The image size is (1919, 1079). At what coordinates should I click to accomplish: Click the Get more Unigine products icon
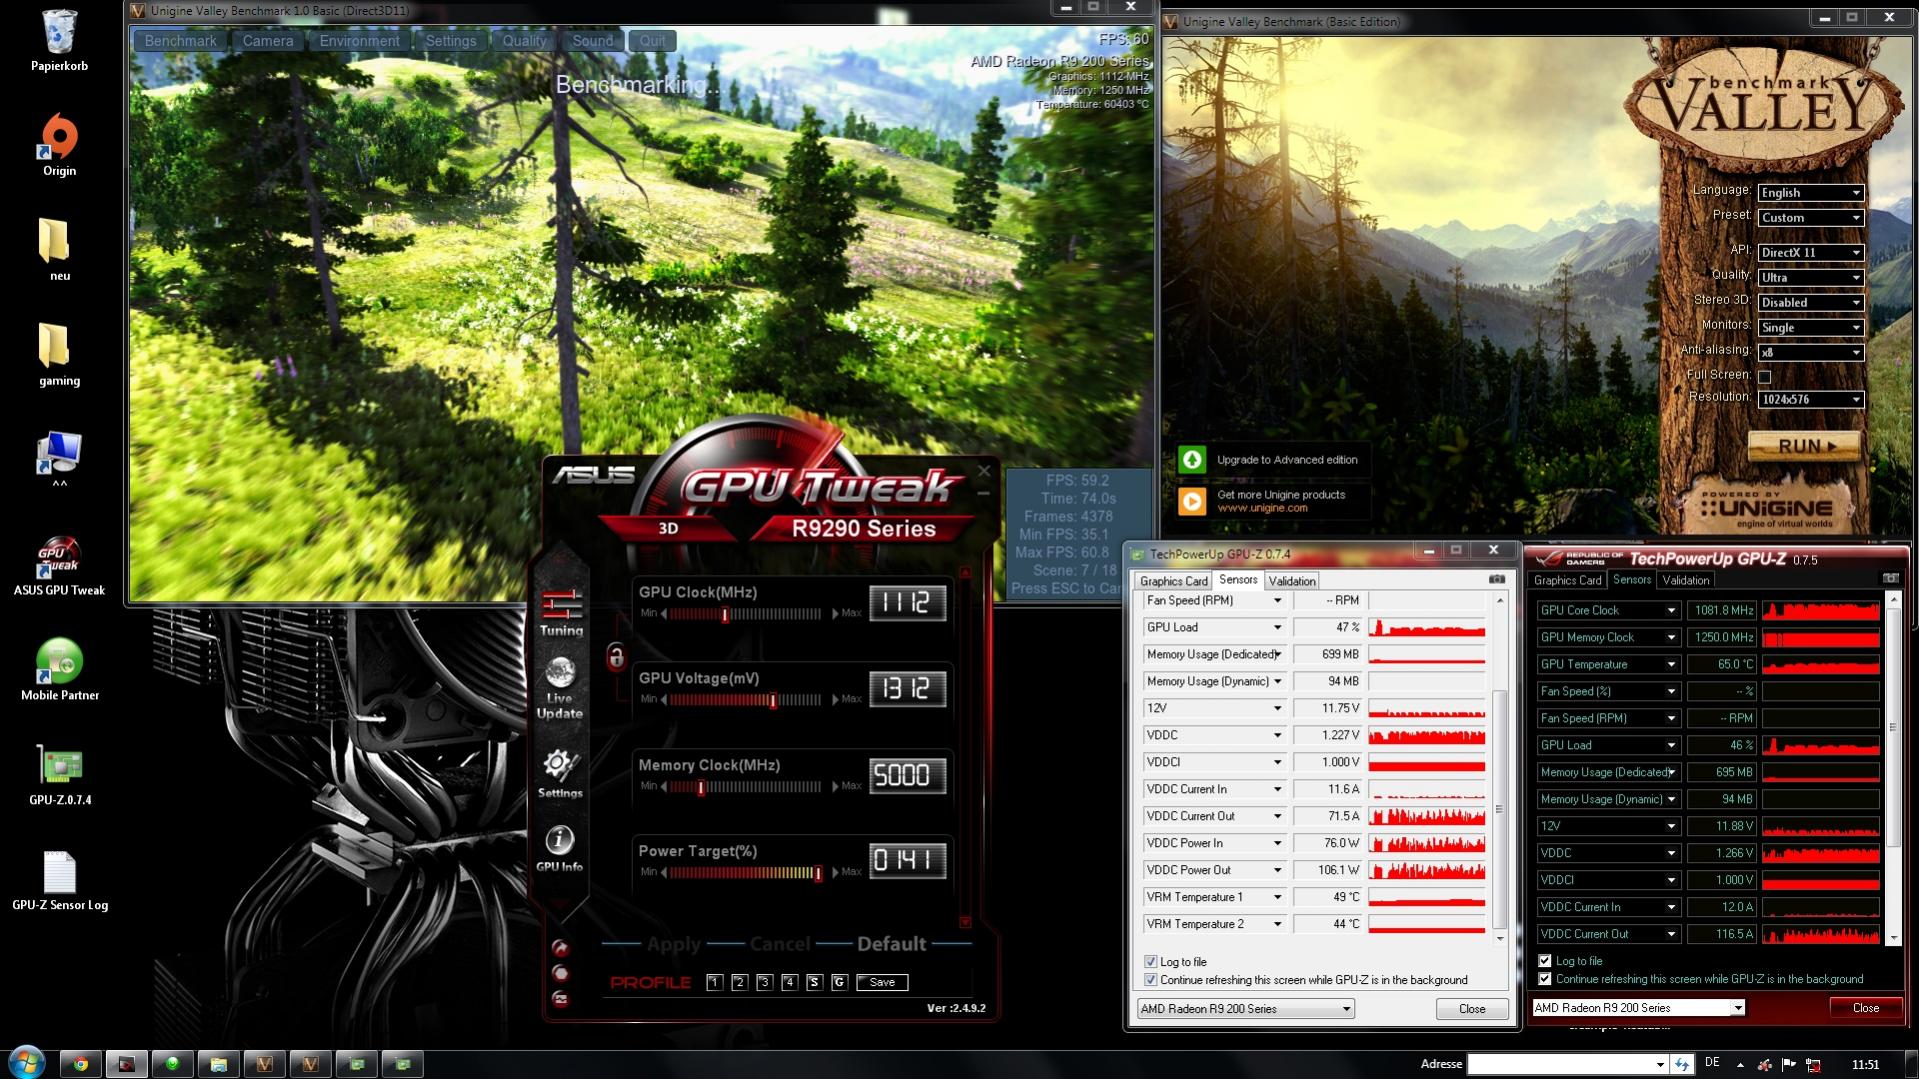[1191, 500]
